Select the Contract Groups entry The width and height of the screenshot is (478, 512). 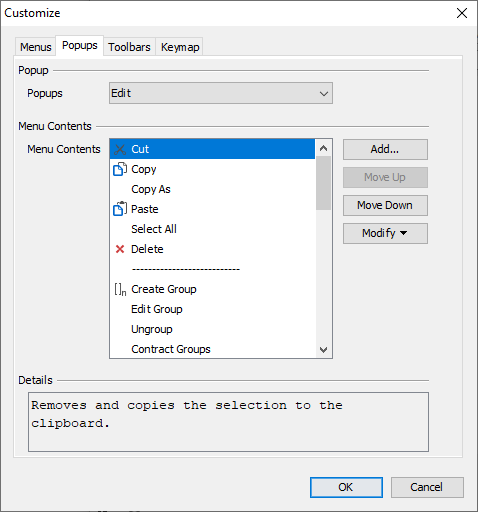tap(212, 349)
